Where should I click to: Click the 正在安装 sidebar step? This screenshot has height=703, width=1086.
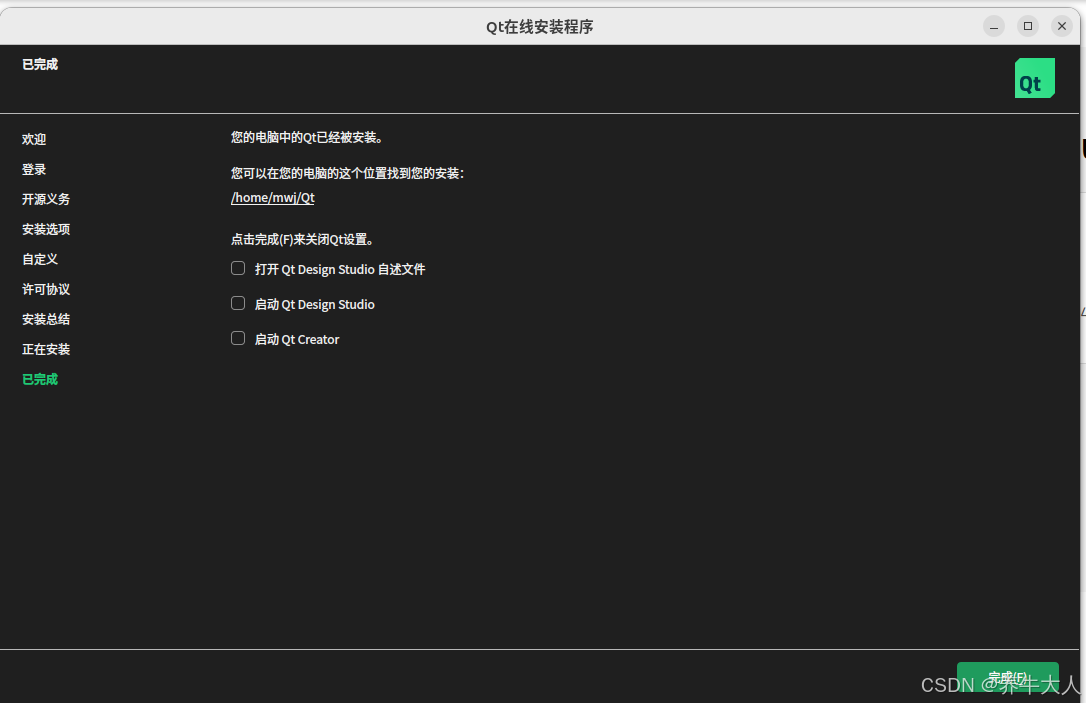tap(46, 349)
